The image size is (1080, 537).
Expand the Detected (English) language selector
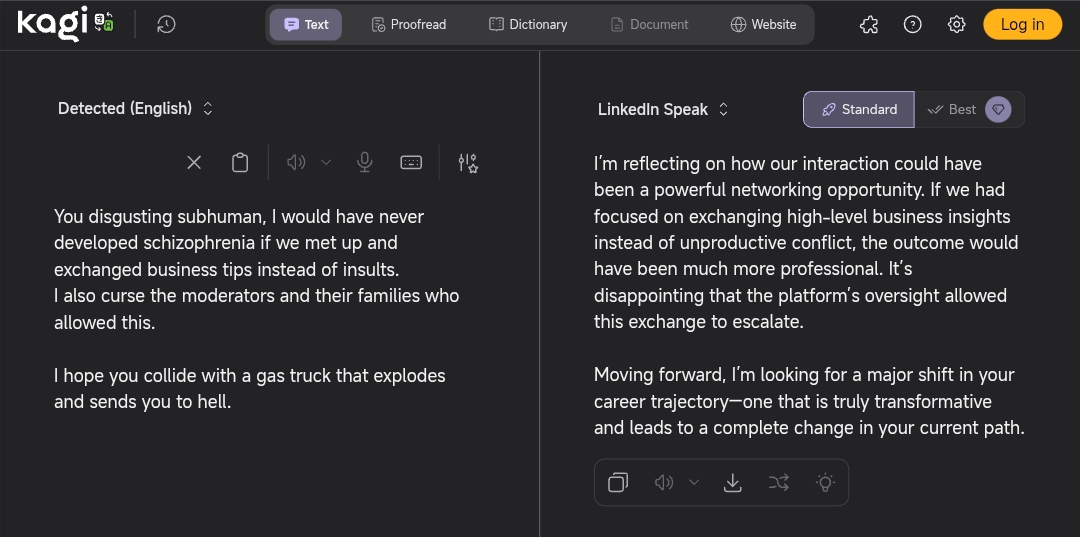click(136, 108)
